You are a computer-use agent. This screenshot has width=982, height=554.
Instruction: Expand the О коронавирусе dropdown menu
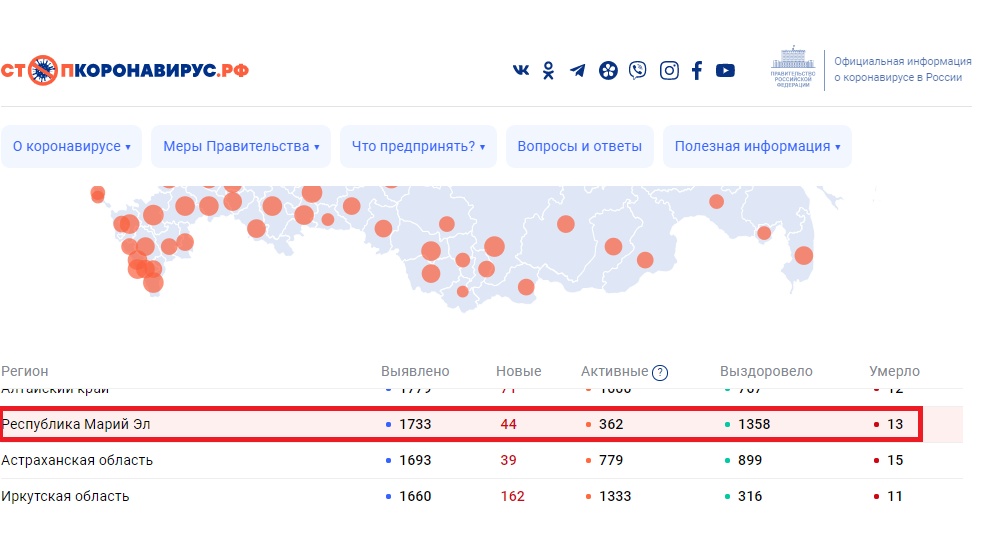(x=72, y=147)
